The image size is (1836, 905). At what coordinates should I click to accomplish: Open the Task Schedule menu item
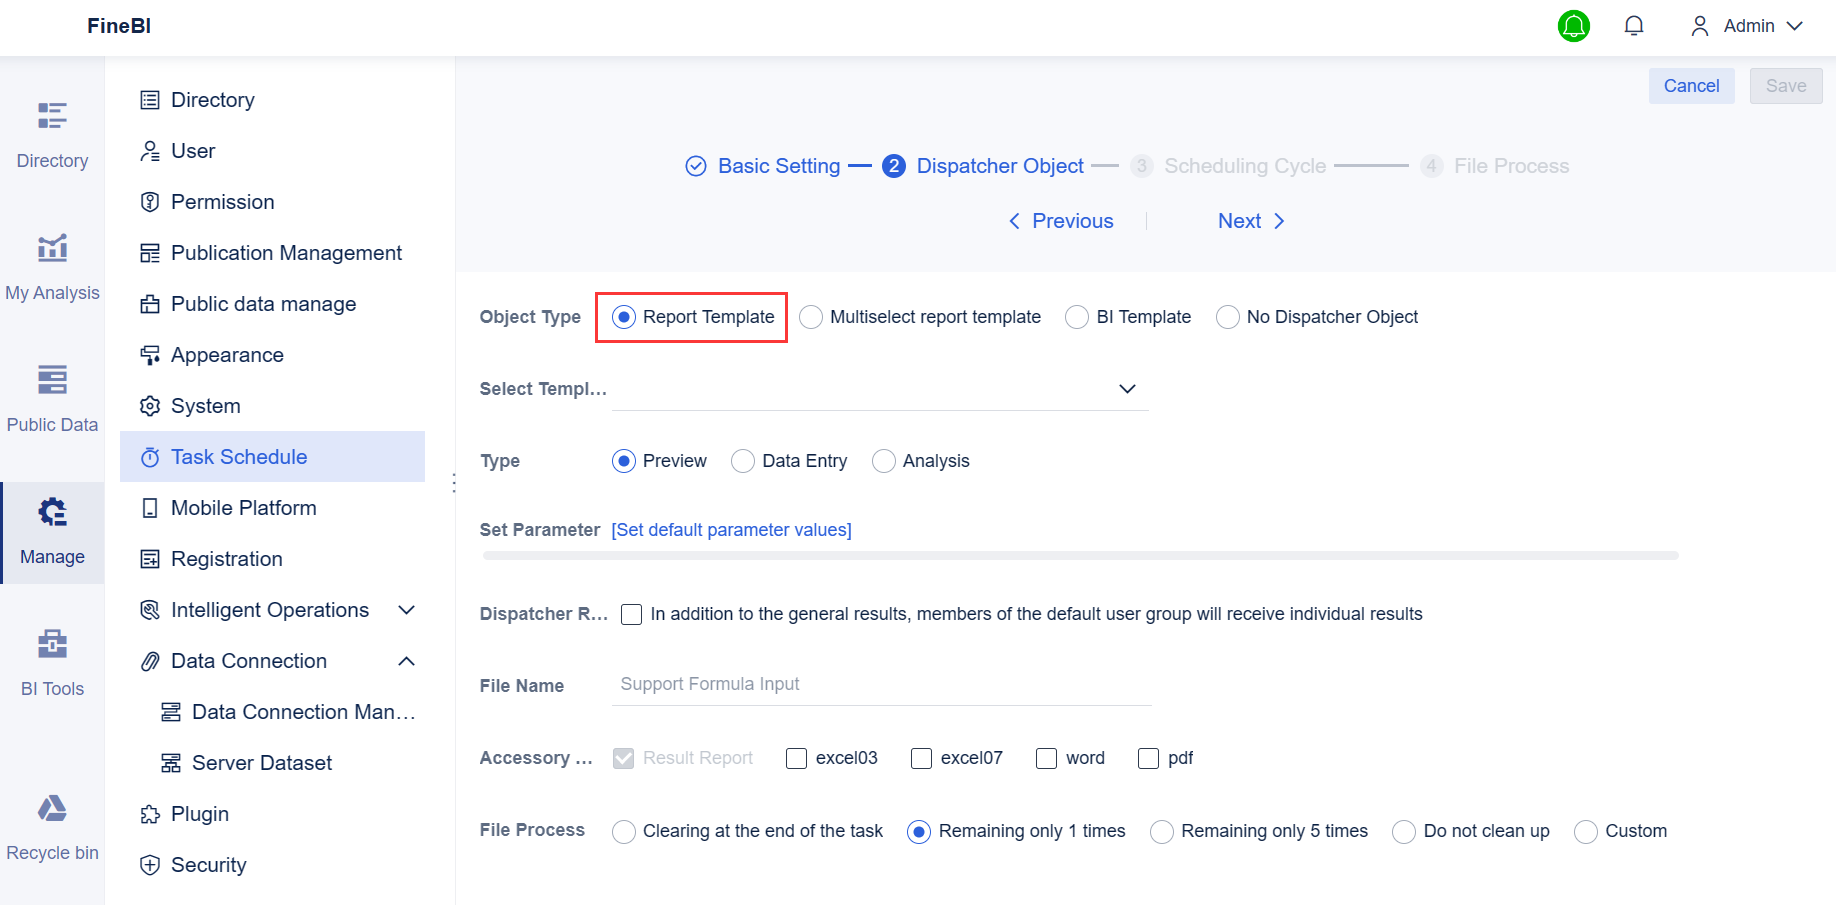[x=239, y=456]
